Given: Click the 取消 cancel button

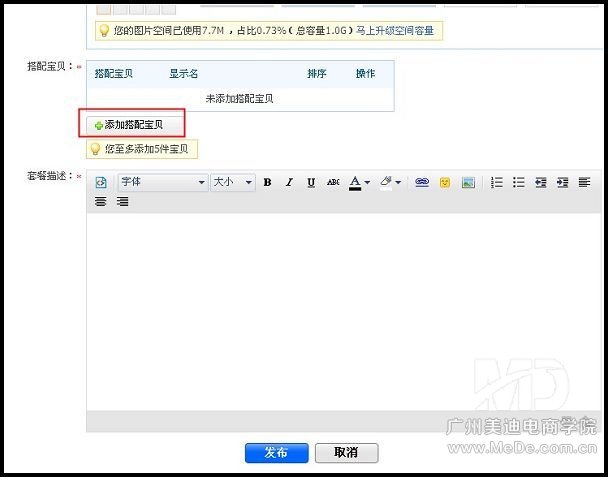Looking at the screenshot, I should [x=347, y=453].
